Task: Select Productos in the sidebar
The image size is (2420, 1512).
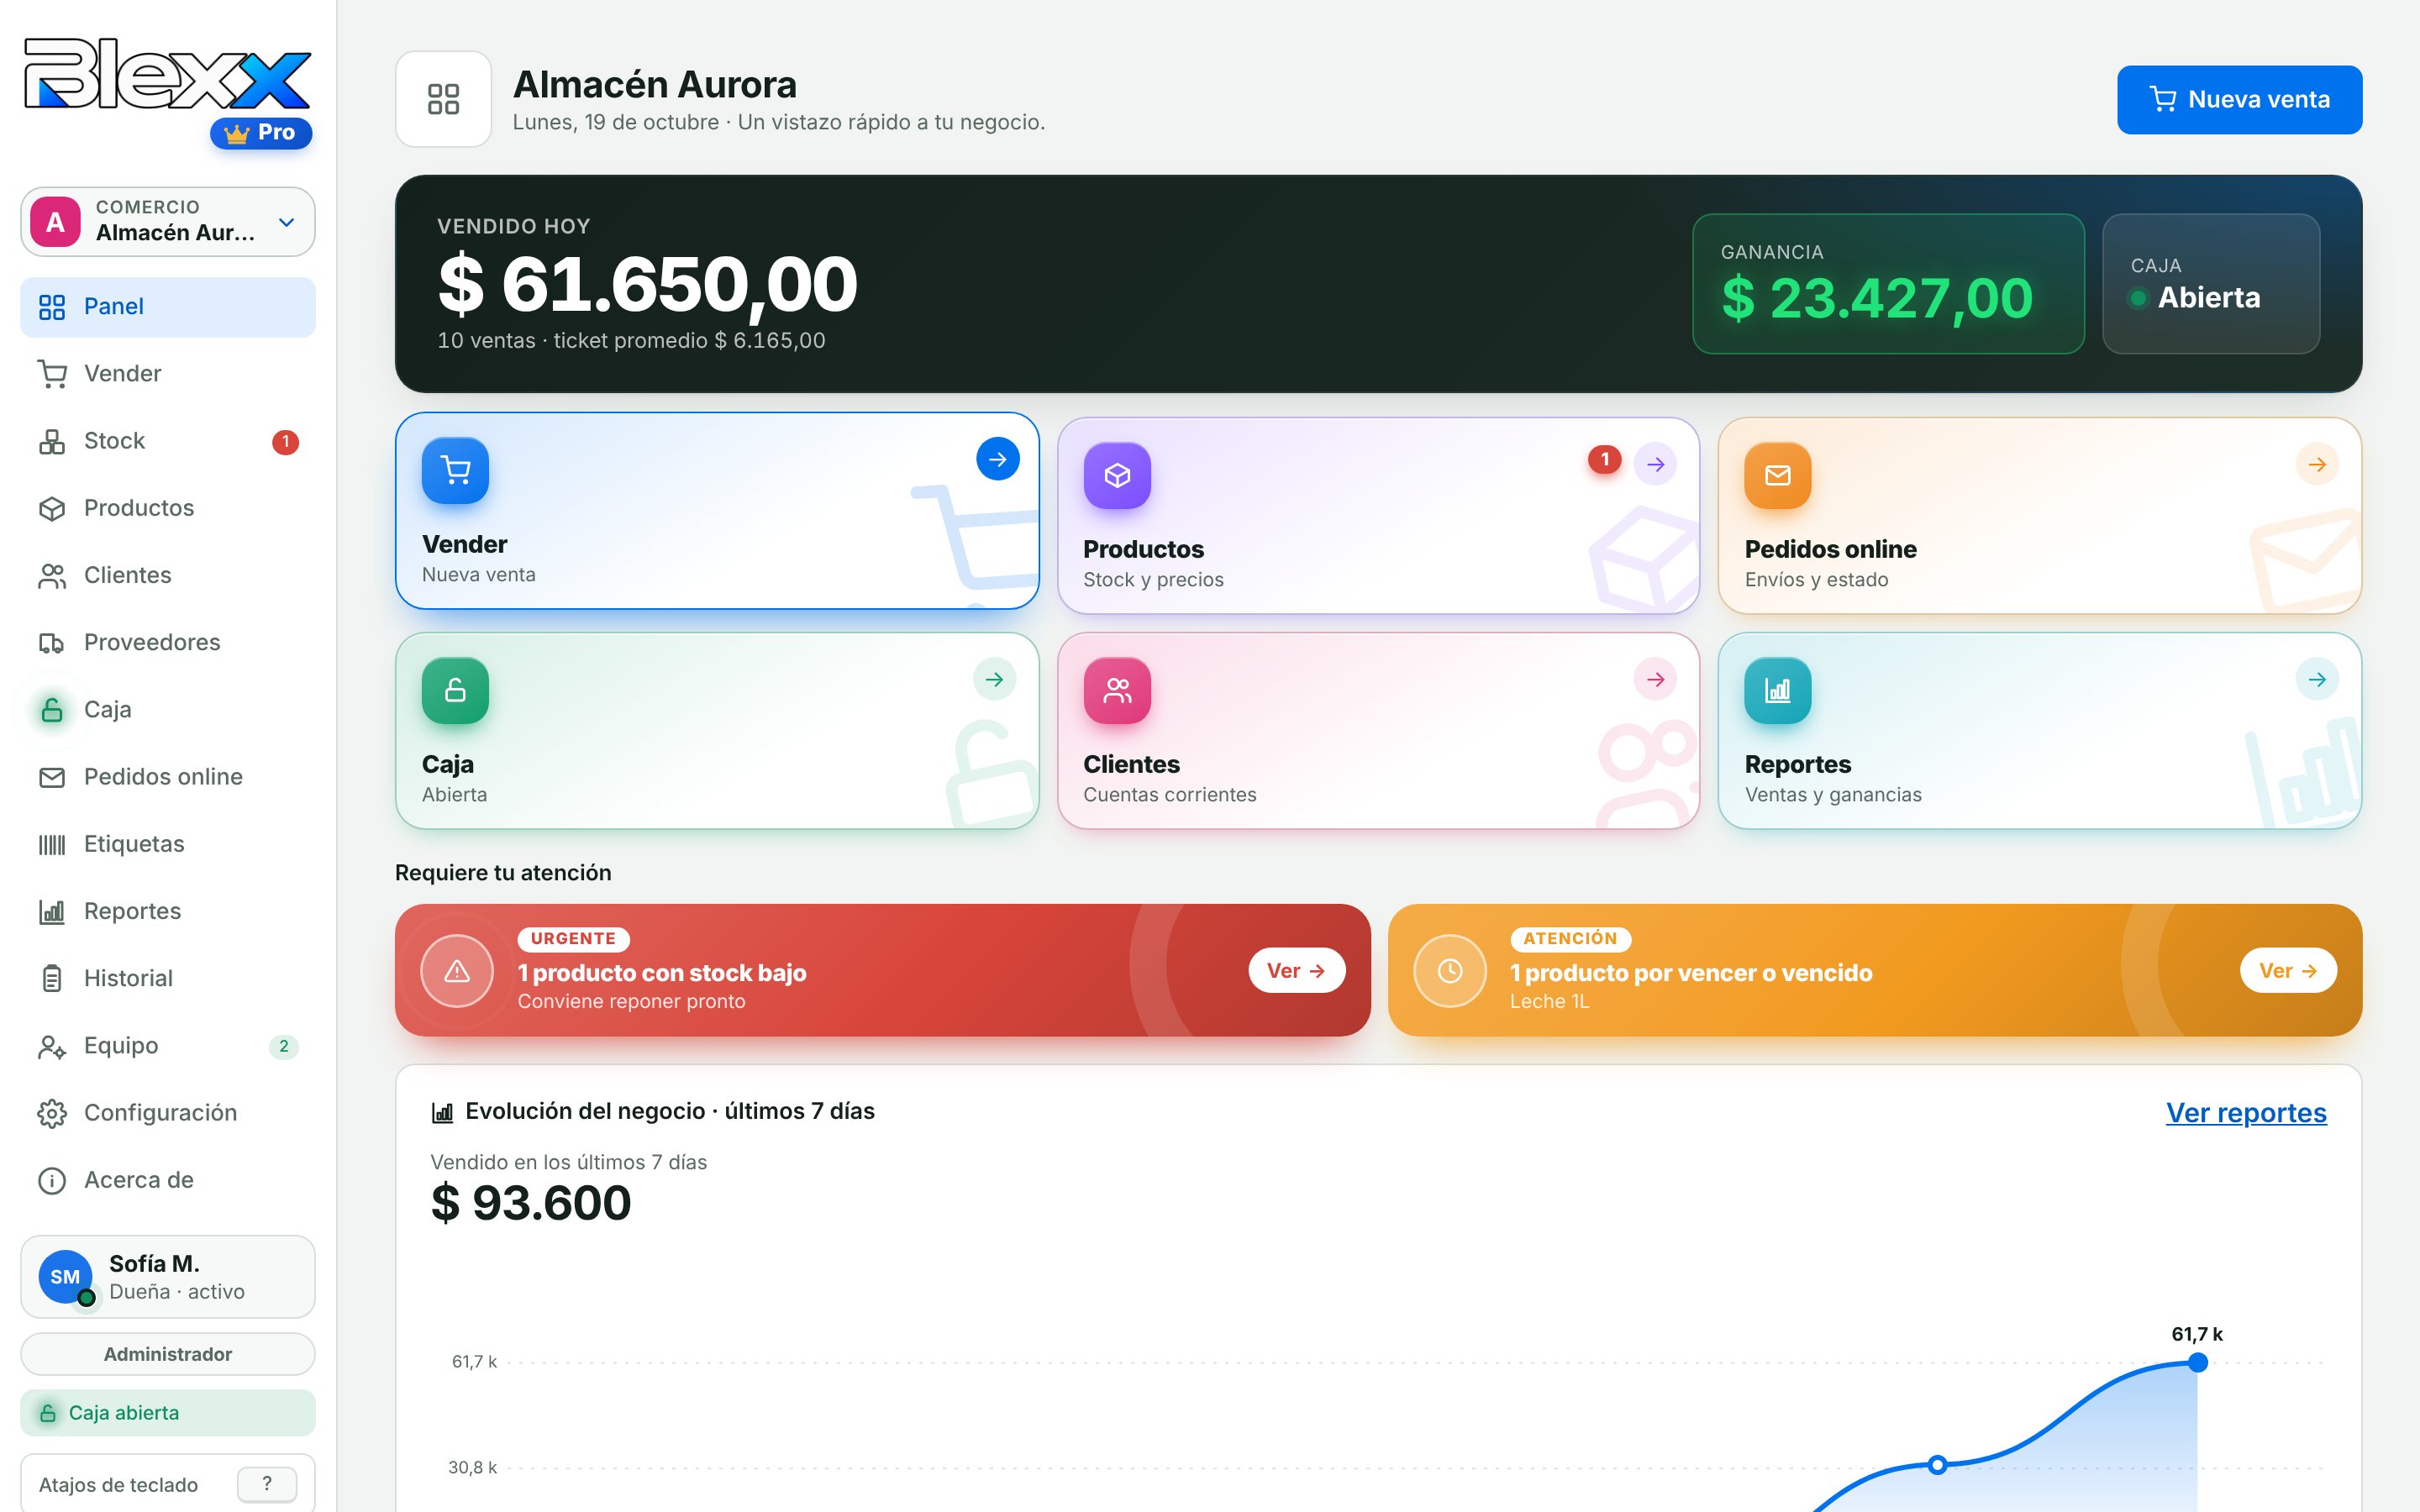Action: pos(167,508)
